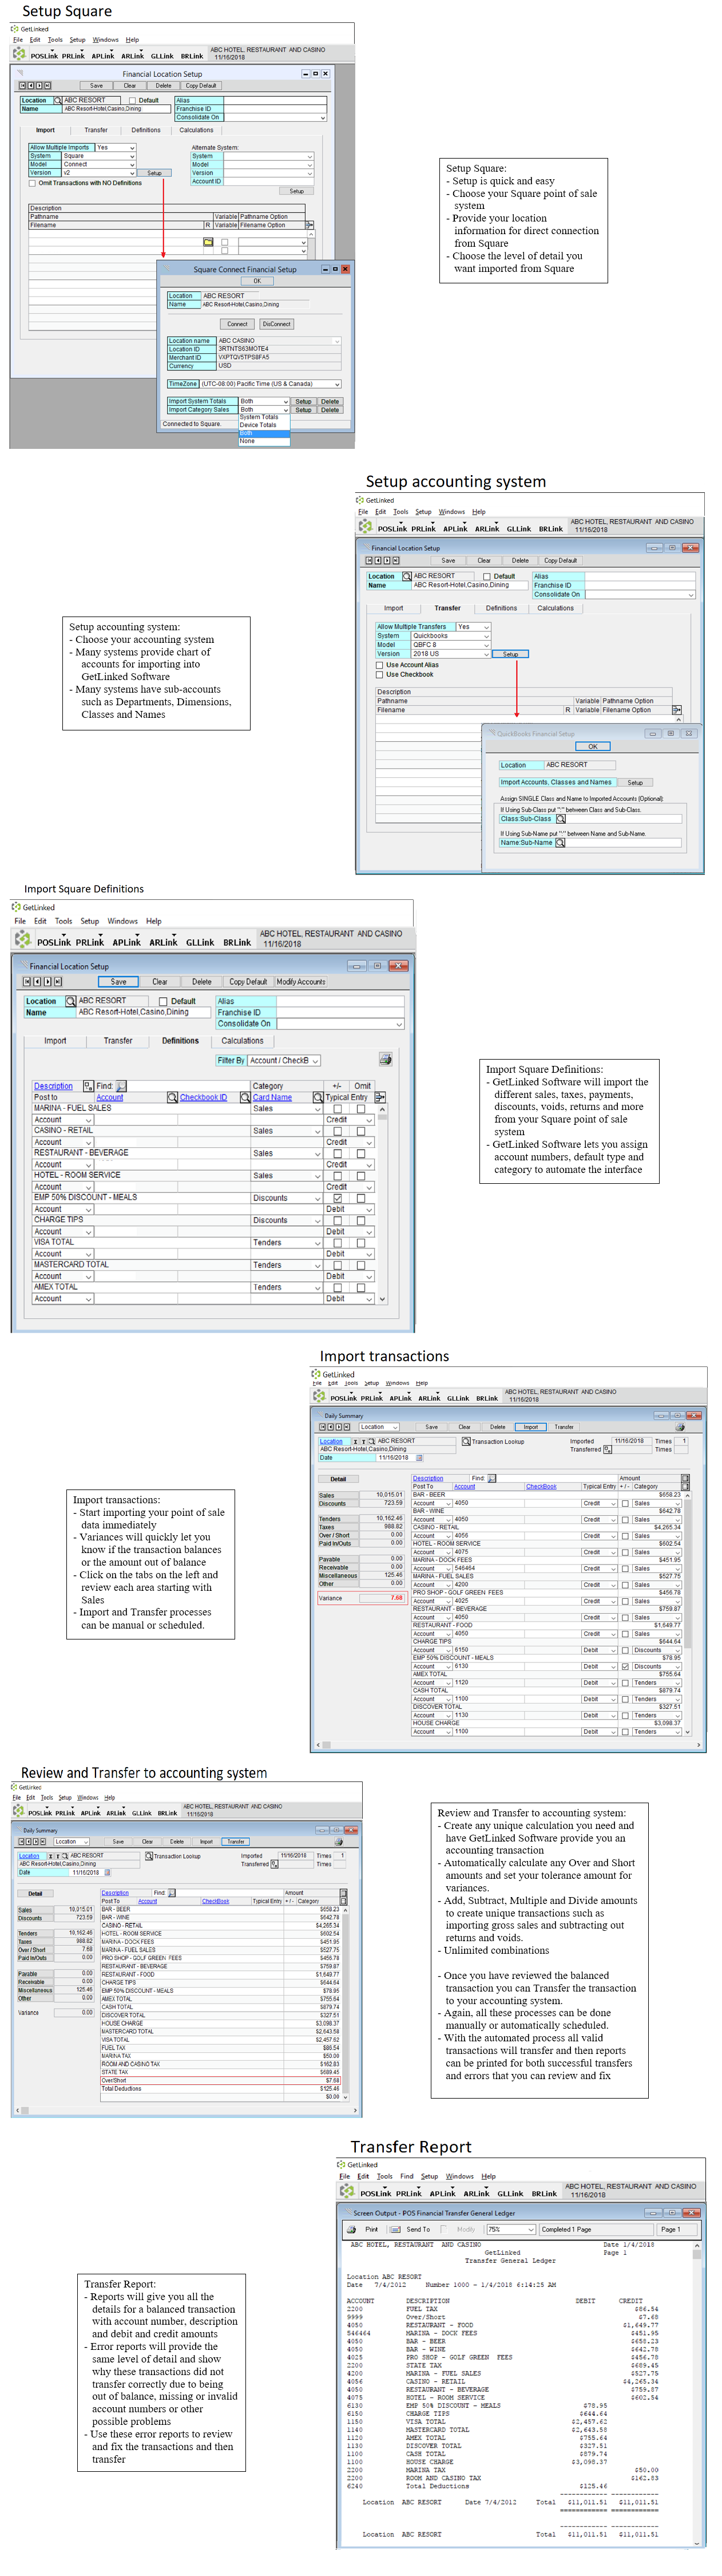
Task: Enable Omit Transactions with NO Definitions checkbox
Action: point(33,183)
